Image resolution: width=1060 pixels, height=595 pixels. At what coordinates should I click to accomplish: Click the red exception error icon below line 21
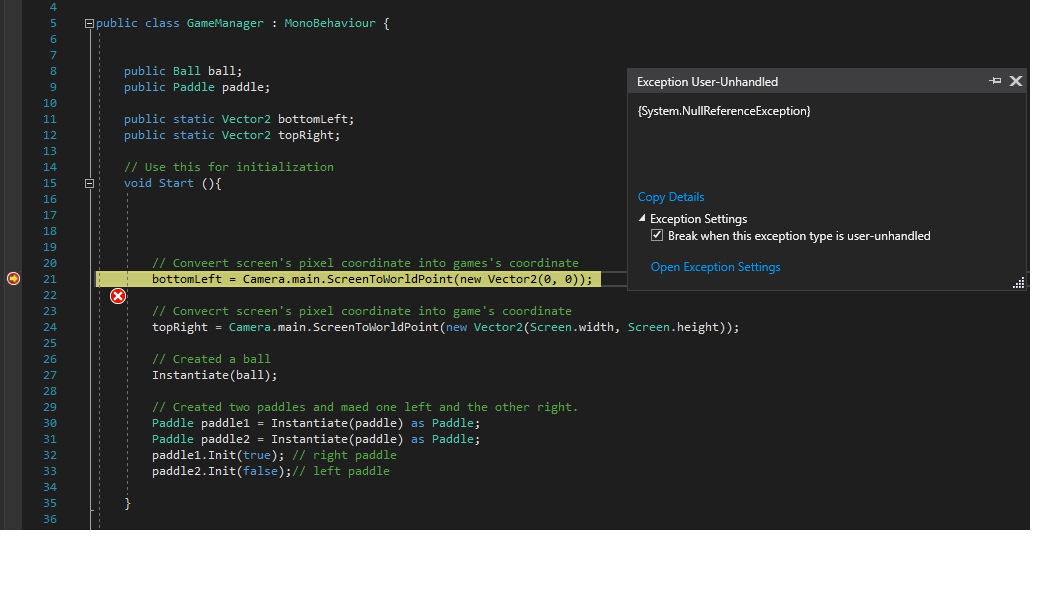pos(118,295)
